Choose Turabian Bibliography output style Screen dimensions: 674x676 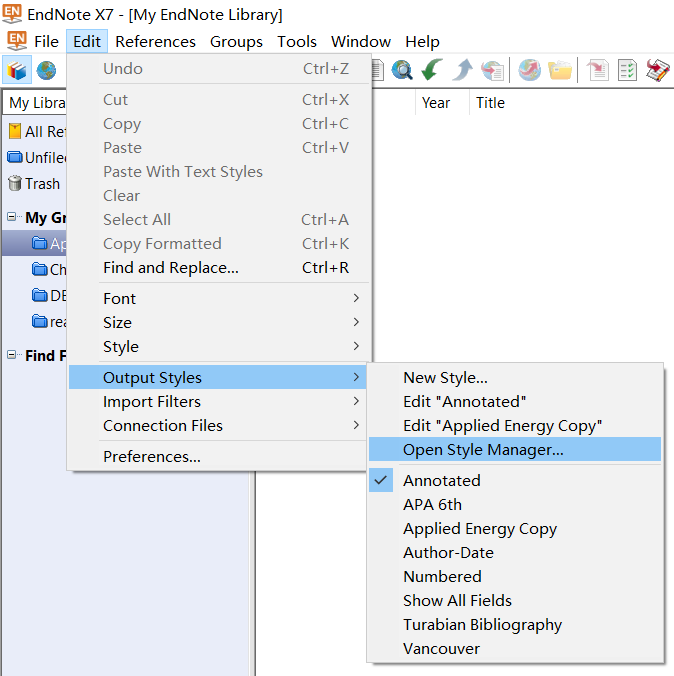click(x=515, y=625)
